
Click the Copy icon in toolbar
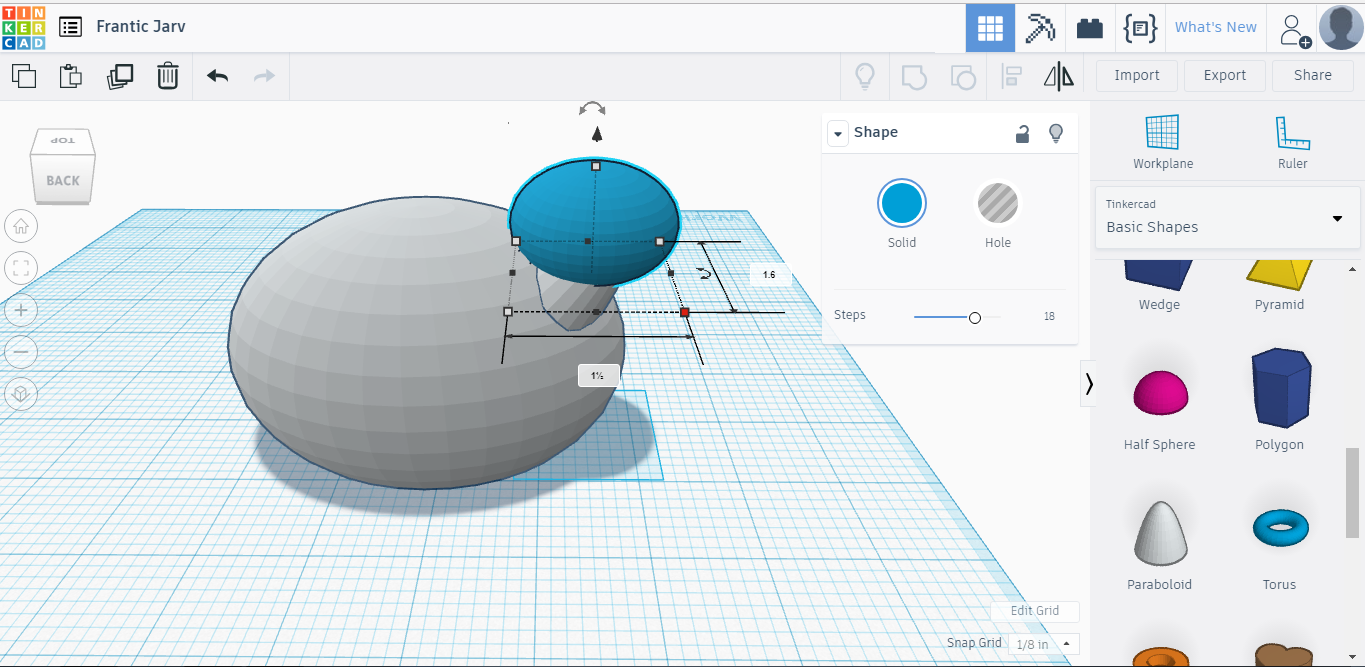(x=24, y=76)
